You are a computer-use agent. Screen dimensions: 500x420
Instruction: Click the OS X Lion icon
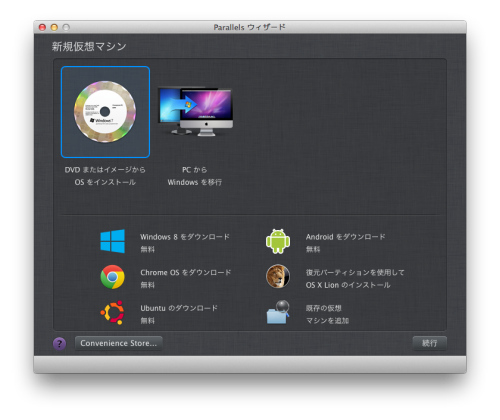tap(278, 277)
